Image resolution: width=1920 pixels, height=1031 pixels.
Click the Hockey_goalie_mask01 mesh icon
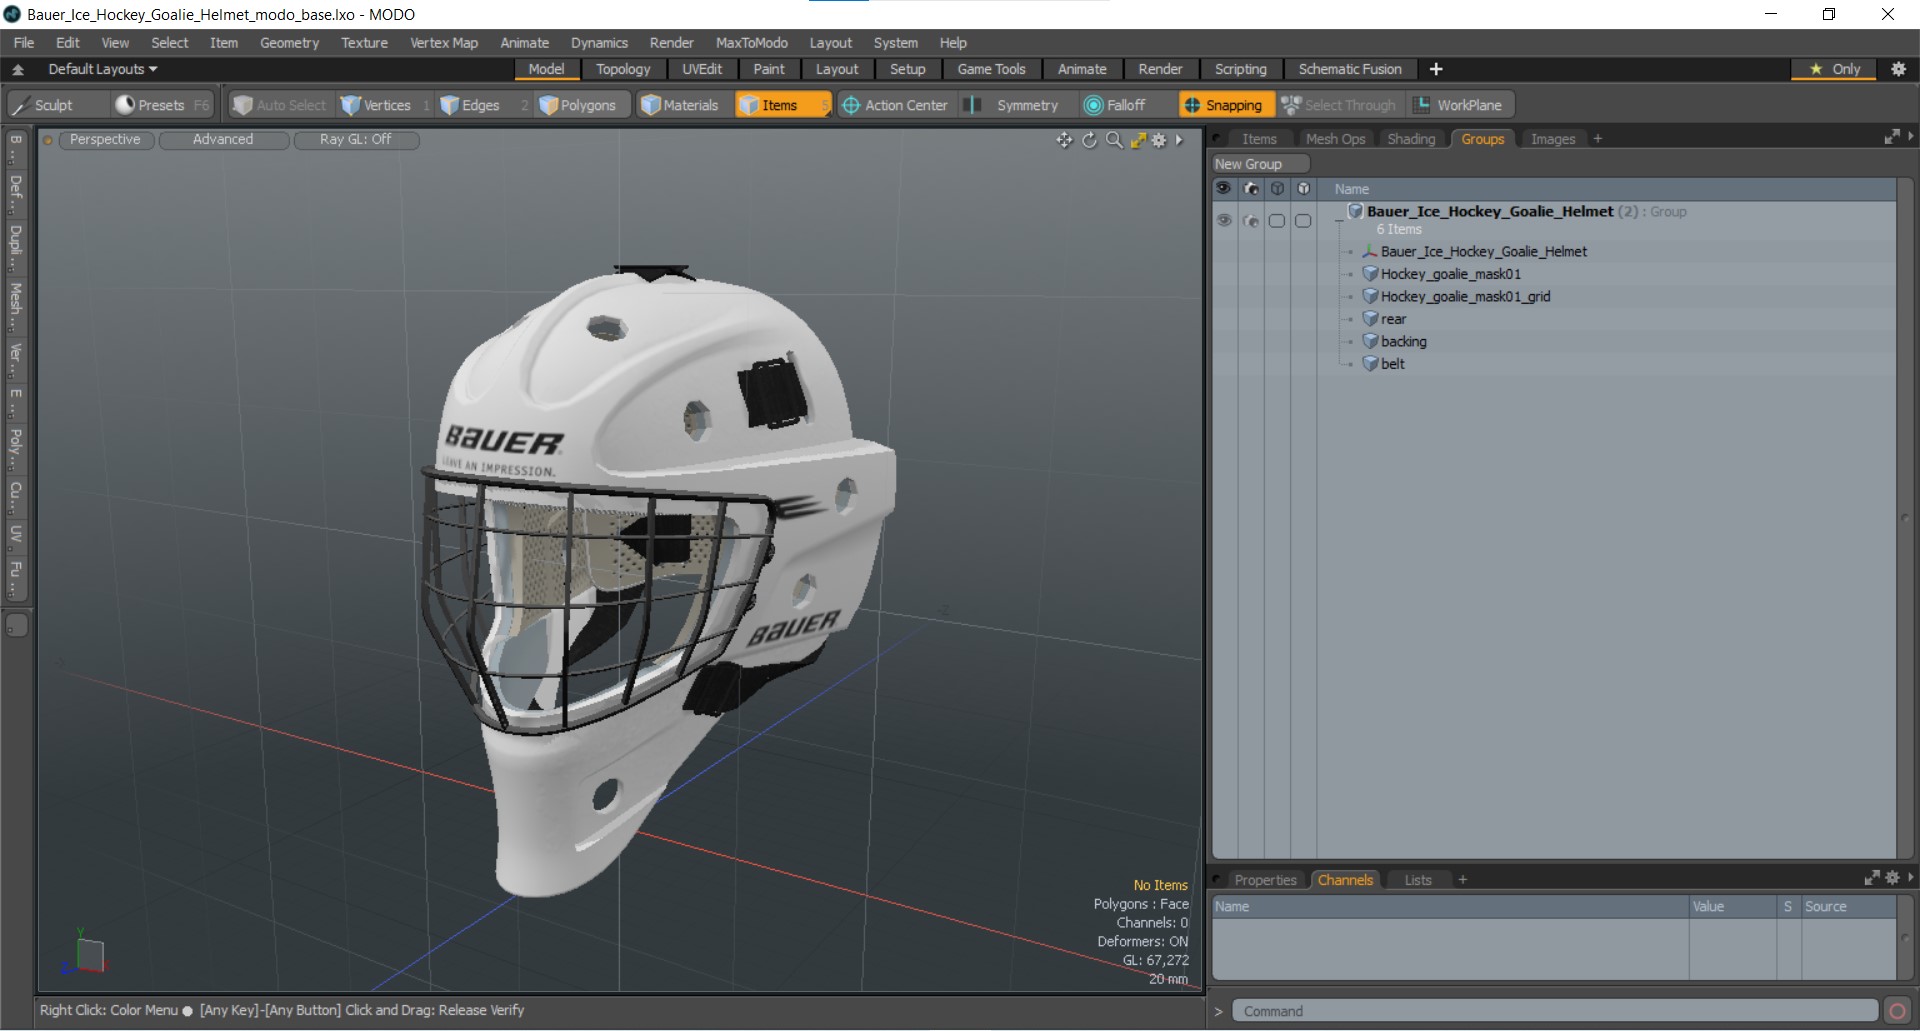pyautogui.click(x=1370, y=274)
